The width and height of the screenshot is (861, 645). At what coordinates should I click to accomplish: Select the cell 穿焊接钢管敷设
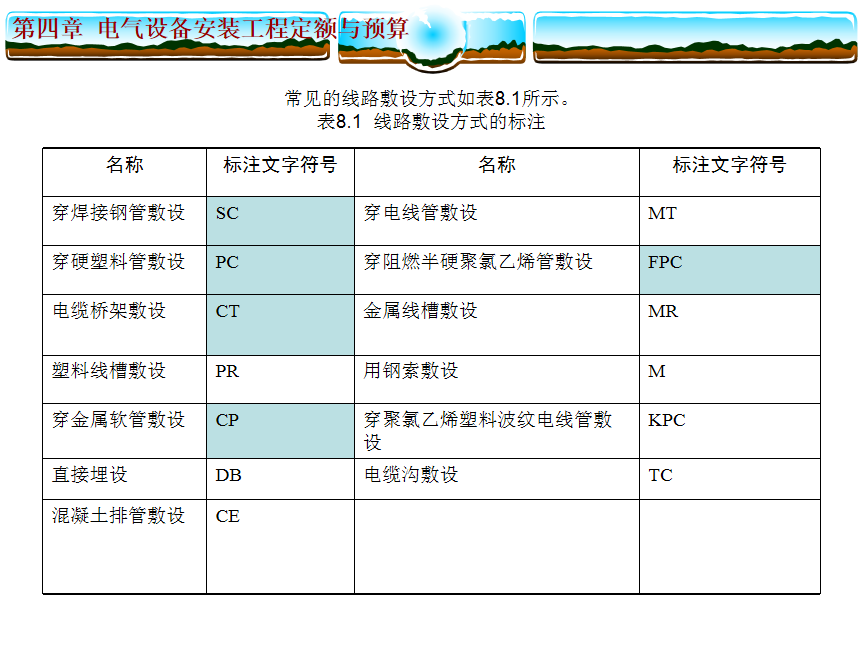point(125,221)
